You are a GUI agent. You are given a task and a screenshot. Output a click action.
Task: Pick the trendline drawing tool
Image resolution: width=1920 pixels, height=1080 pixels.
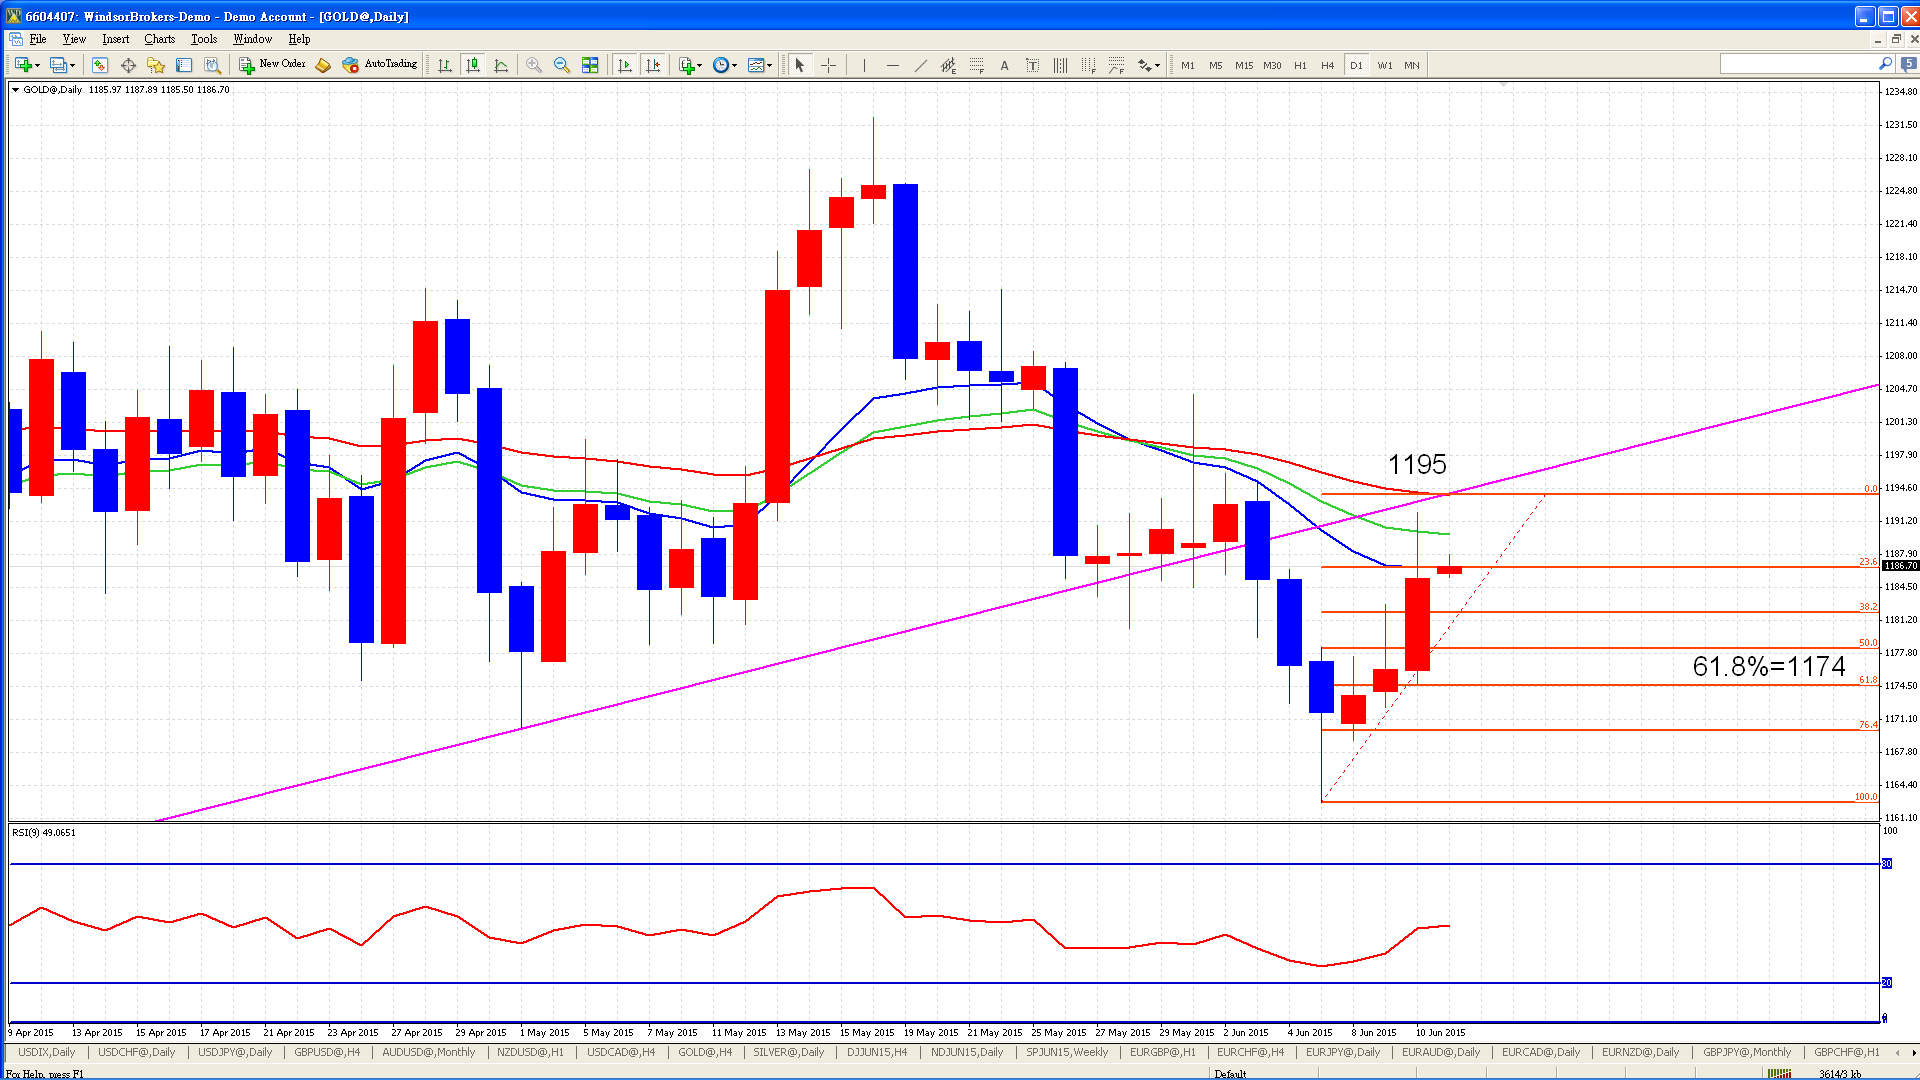click(920, 65)
